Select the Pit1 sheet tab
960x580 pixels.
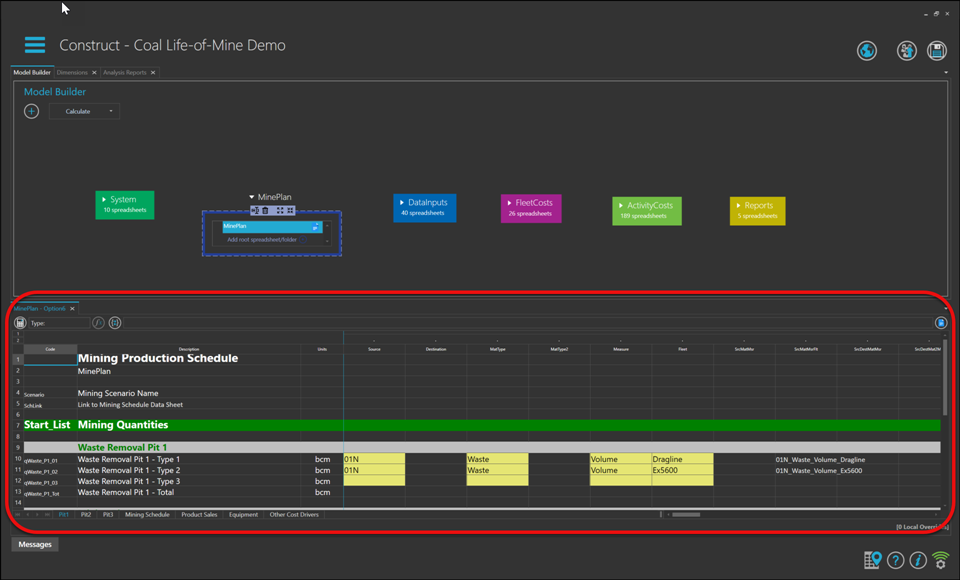point(64,514)
